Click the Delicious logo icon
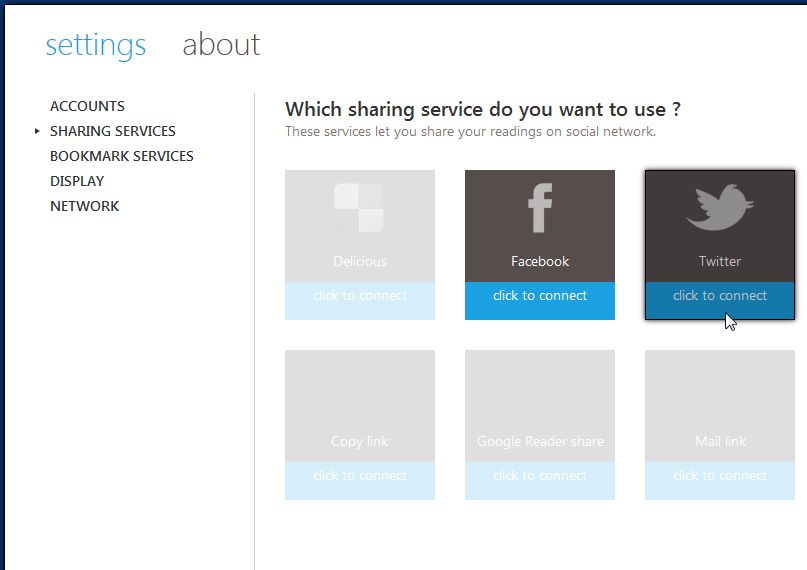The width and height of the screenshot is (807, 570). pyautogui.click(x=359, y=208)
